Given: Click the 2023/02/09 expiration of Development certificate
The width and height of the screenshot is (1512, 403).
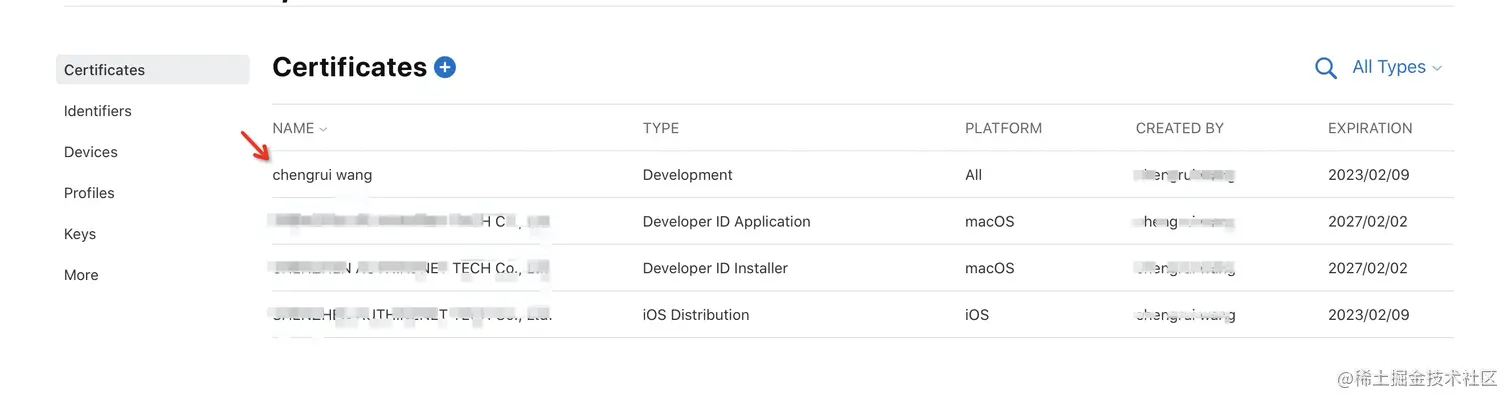Looking at the screenshot, I should coord(1368,175).
